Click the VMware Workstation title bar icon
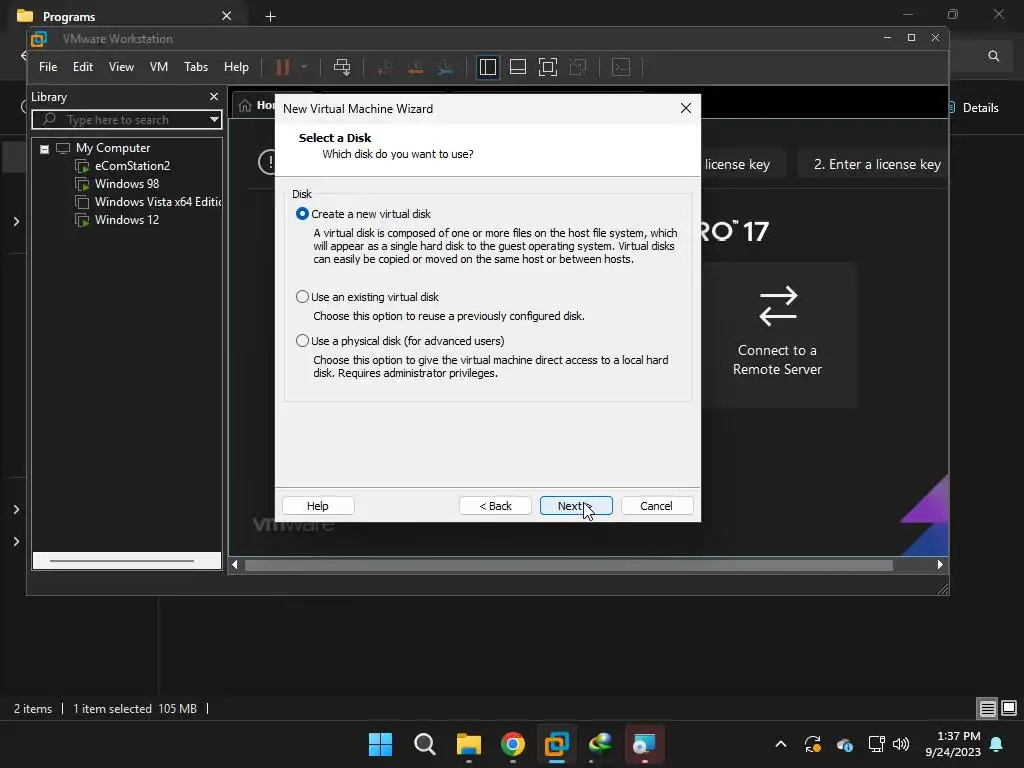1024x768 pixels. [39, 39]
